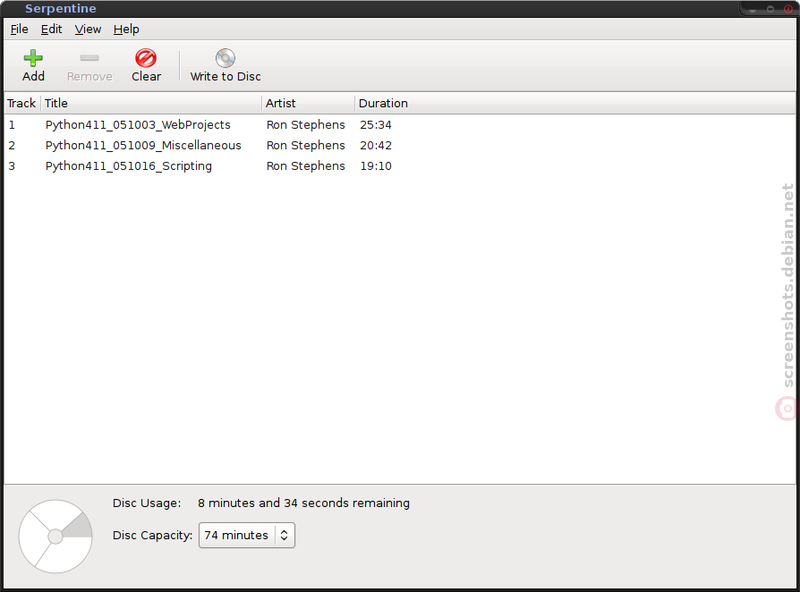Click the greyed-out Remove minus icon
The width and height of the screenshot is (800, 592).
89,58
